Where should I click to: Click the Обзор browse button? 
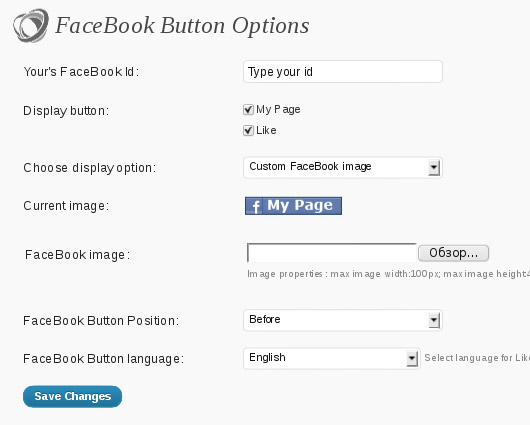point(454,253)
